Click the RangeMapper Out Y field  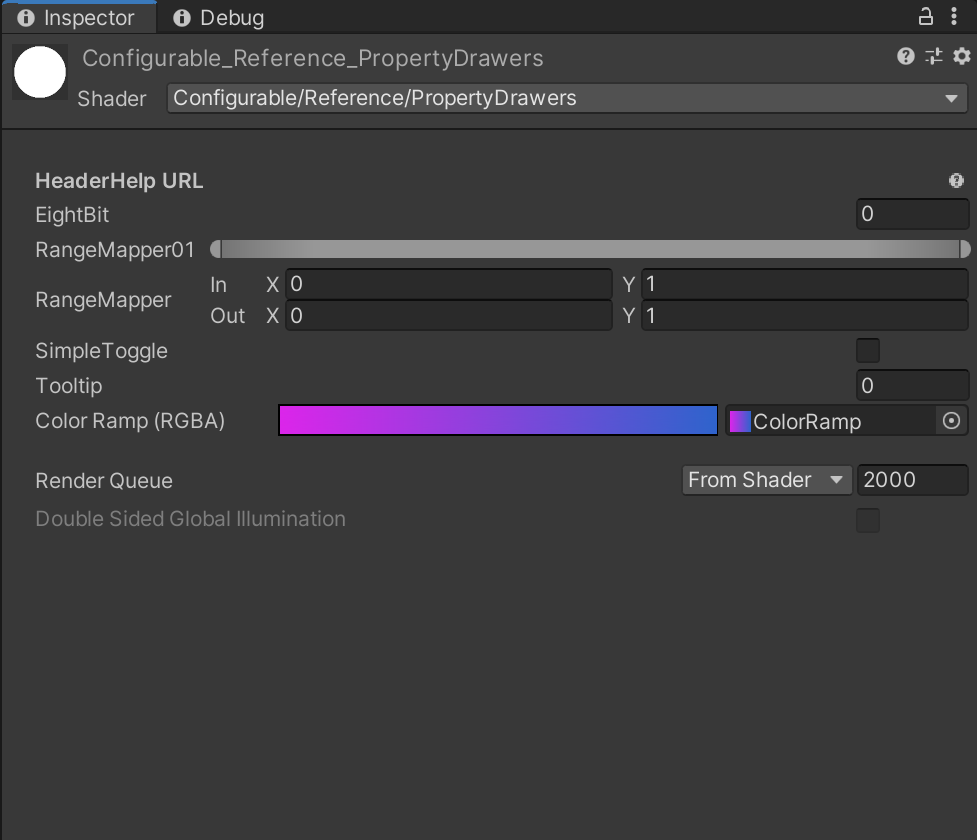pyautogui.click(x=804, y=315)
